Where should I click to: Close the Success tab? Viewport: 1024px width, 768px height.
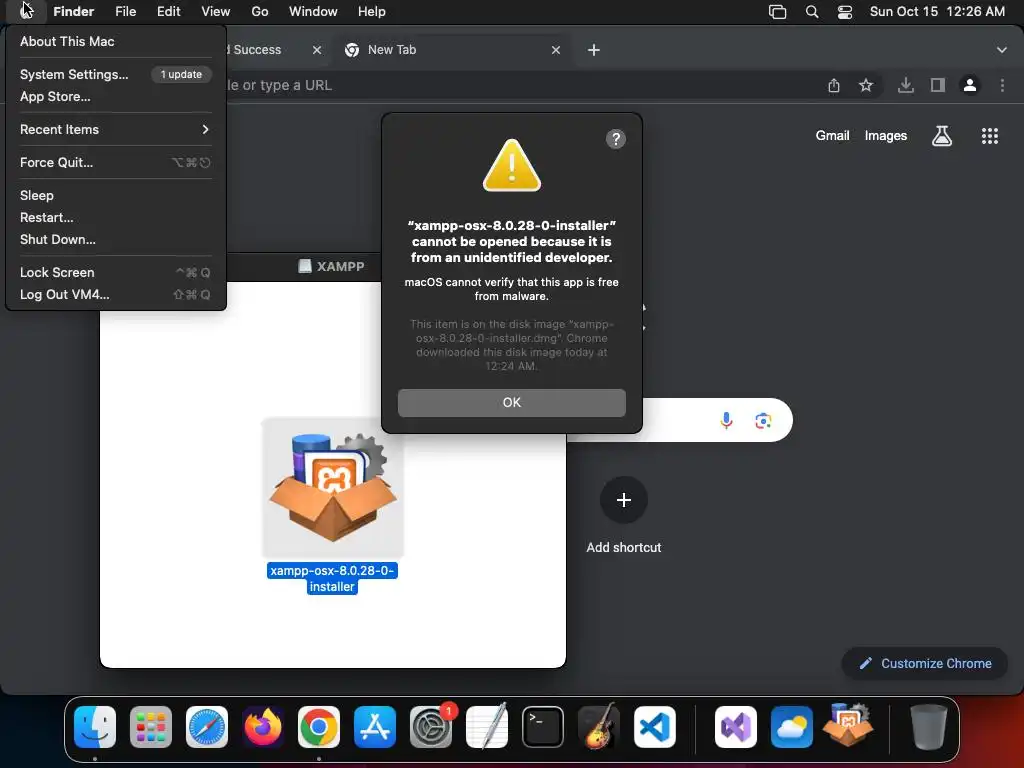pyautogui.click(x=317, y=50)
